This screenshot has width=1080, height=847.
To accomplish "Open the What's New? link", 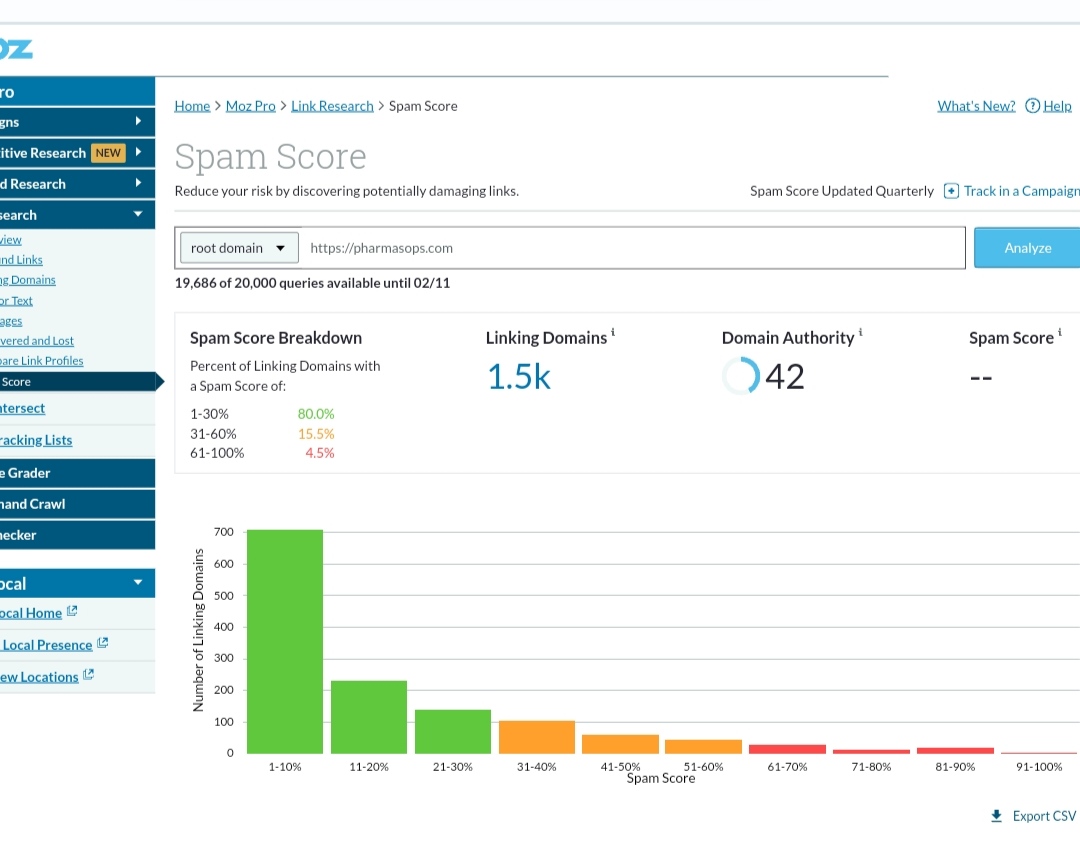I will coord(975,105).
